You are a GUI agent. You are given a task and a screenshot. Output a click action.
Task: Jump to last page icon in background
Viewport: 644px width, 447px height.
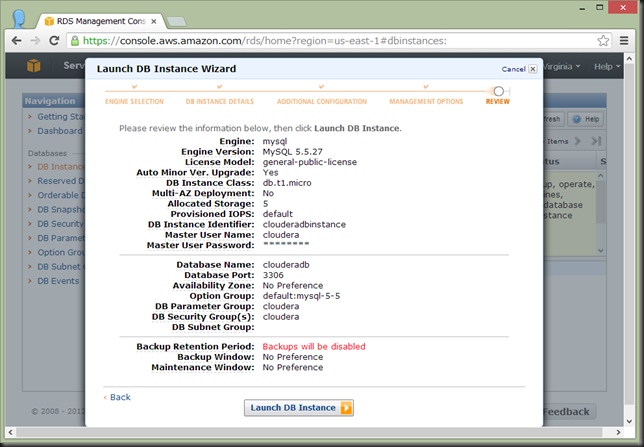[x=596, y=141]
